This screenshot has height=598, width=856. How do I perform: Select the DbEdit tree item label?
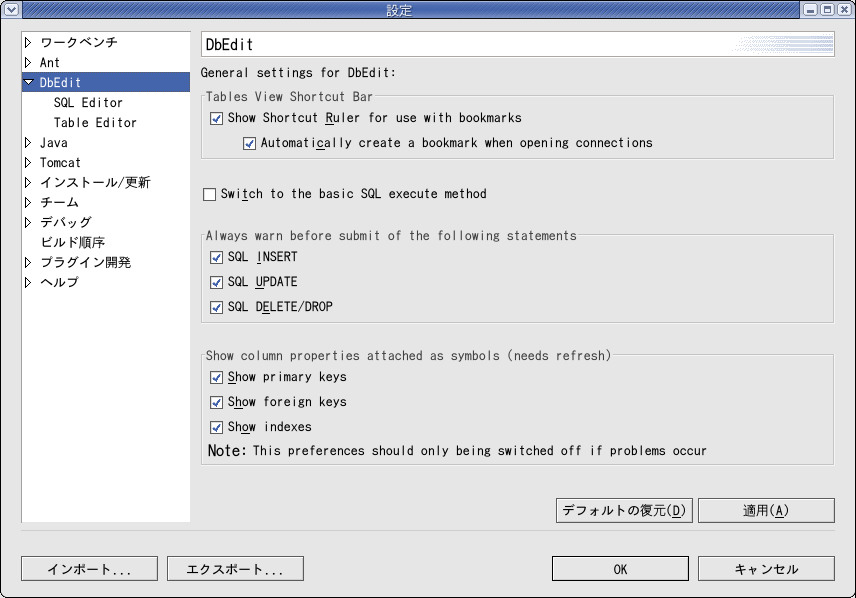(x=60, y=82)
